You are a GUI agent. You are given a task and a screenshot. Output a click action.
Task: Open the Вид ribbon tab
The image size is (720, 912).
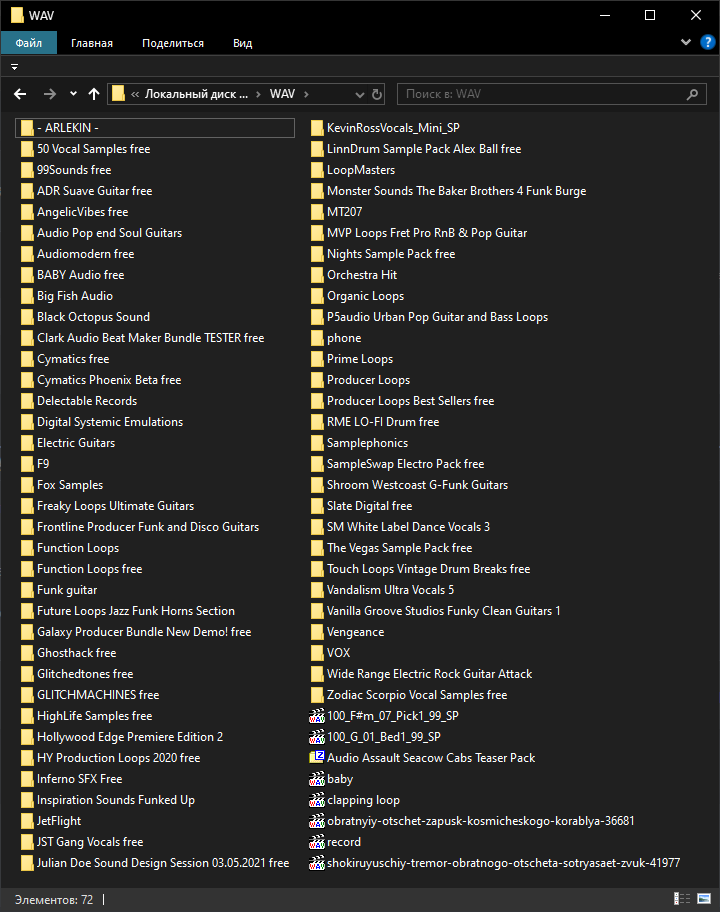(x=243, y=43)
